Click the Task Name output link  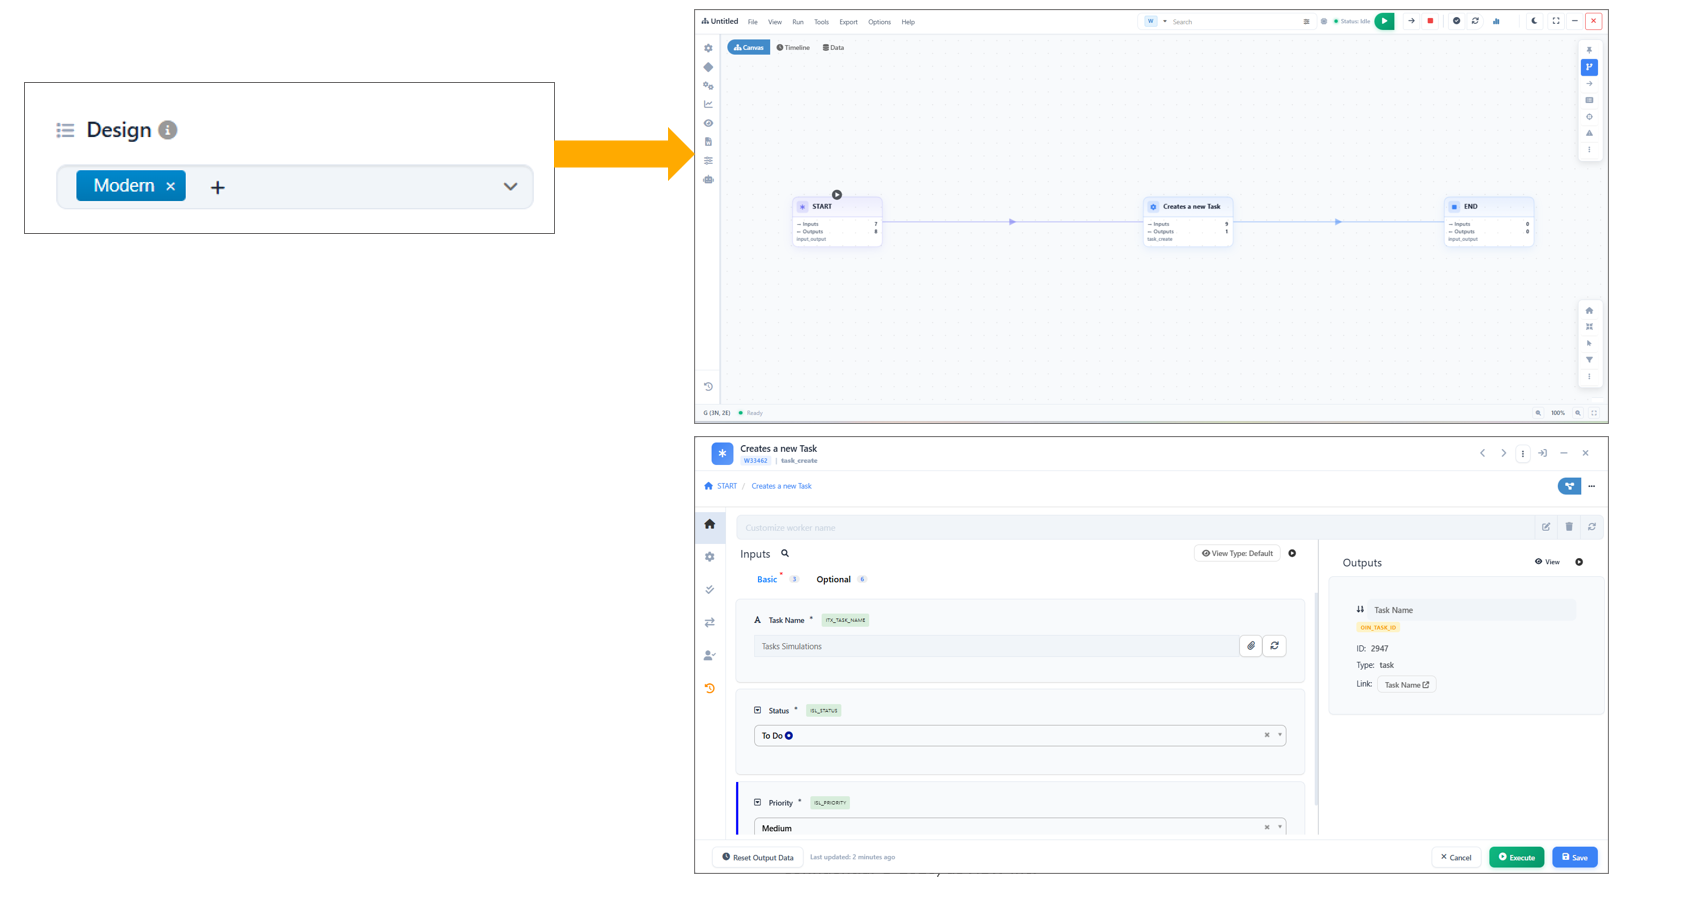[x=1406, y=685]
